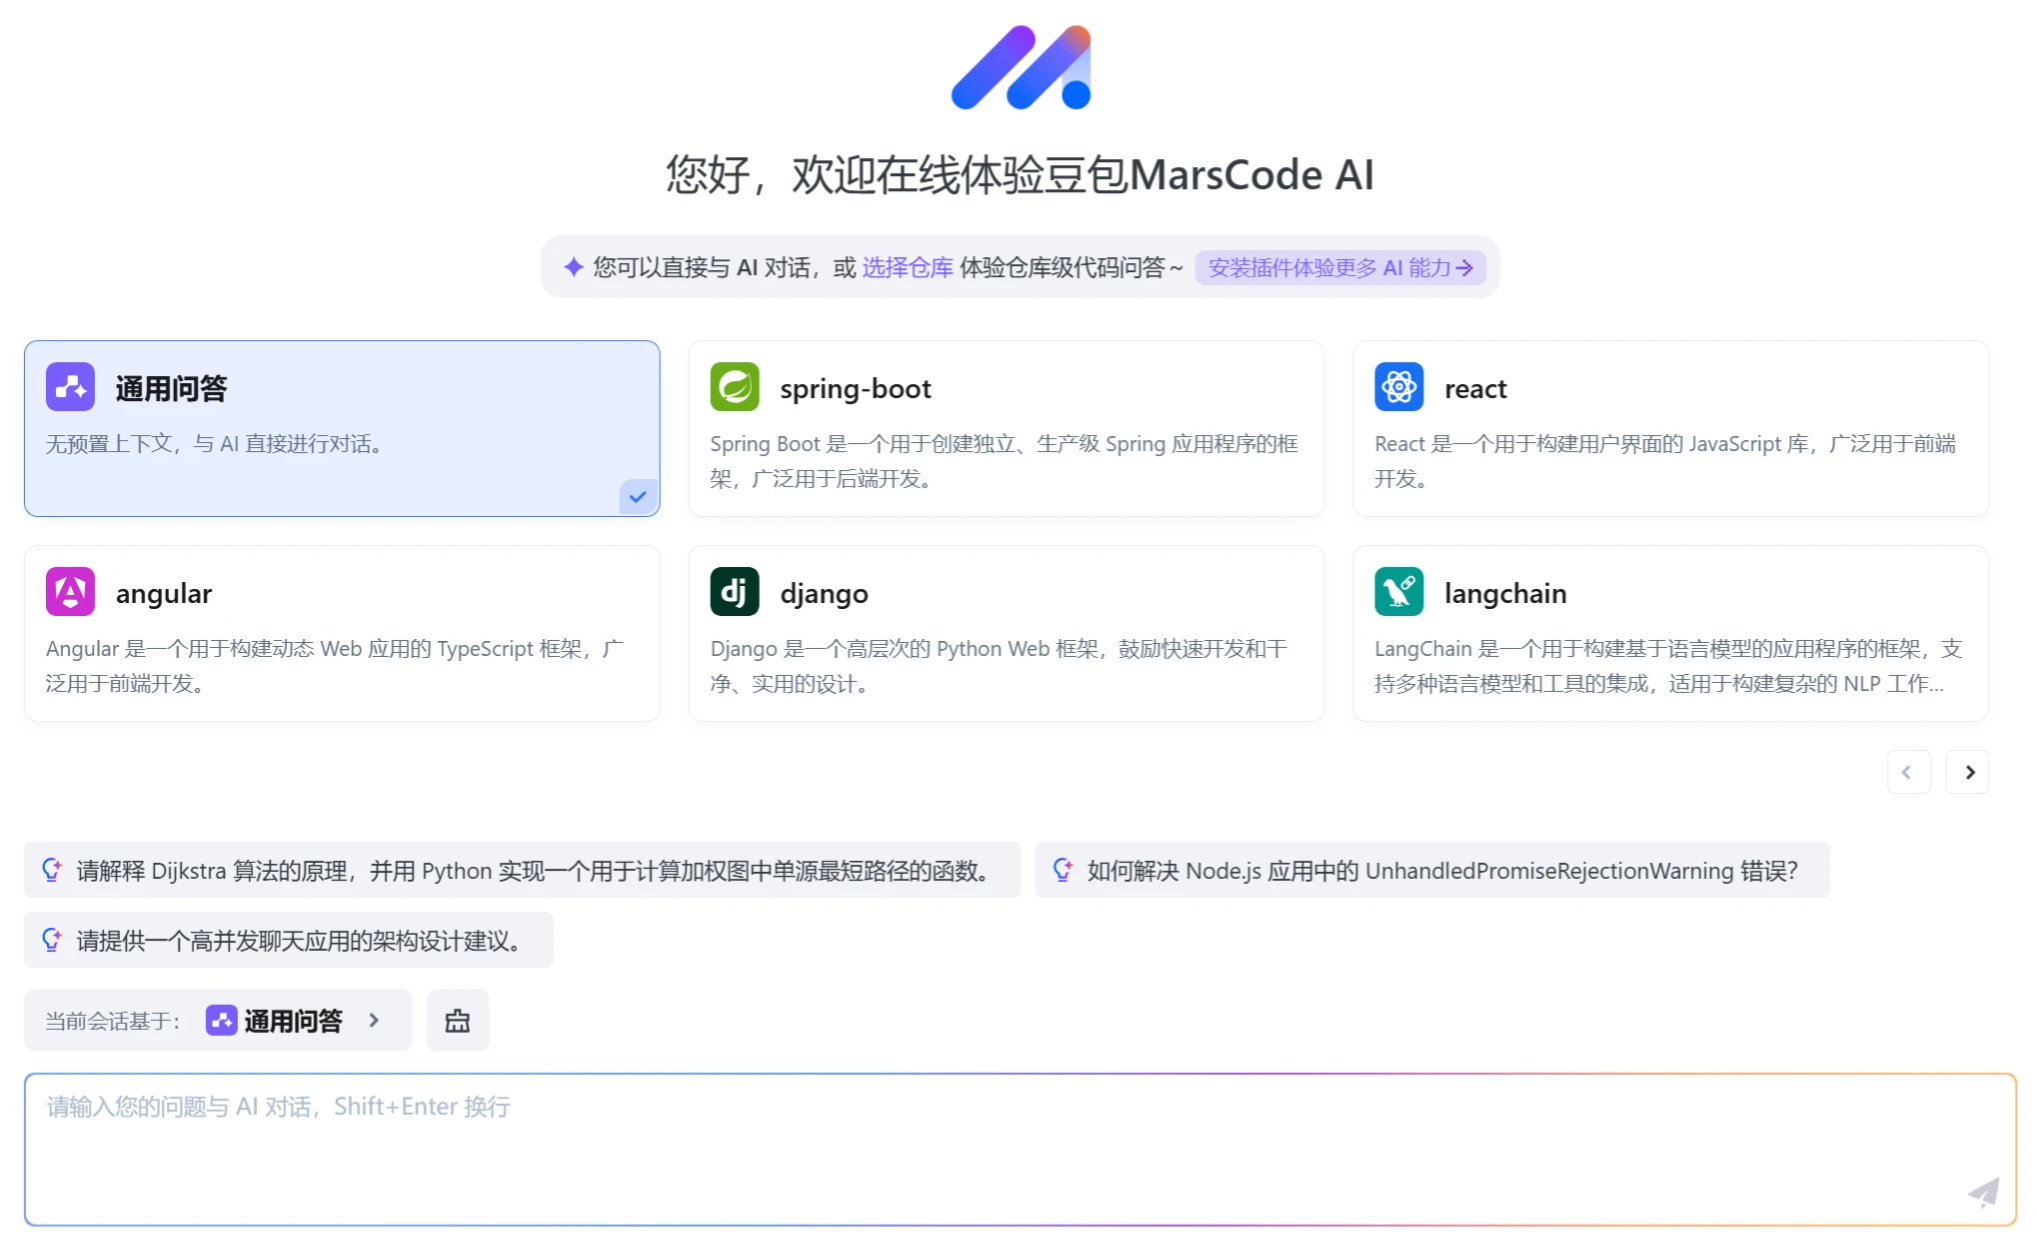This screenshot has height=1246, width=2037.
Task: Focus the question input text box
Action: (x=1020, y=1149)
